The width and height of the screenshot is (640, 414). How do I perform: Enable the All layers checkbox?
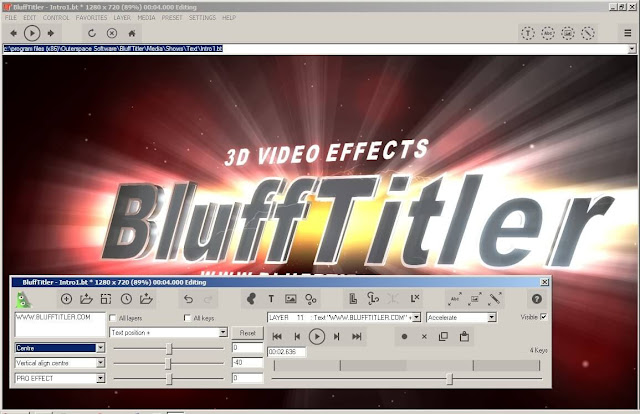(x=113, y=318)
